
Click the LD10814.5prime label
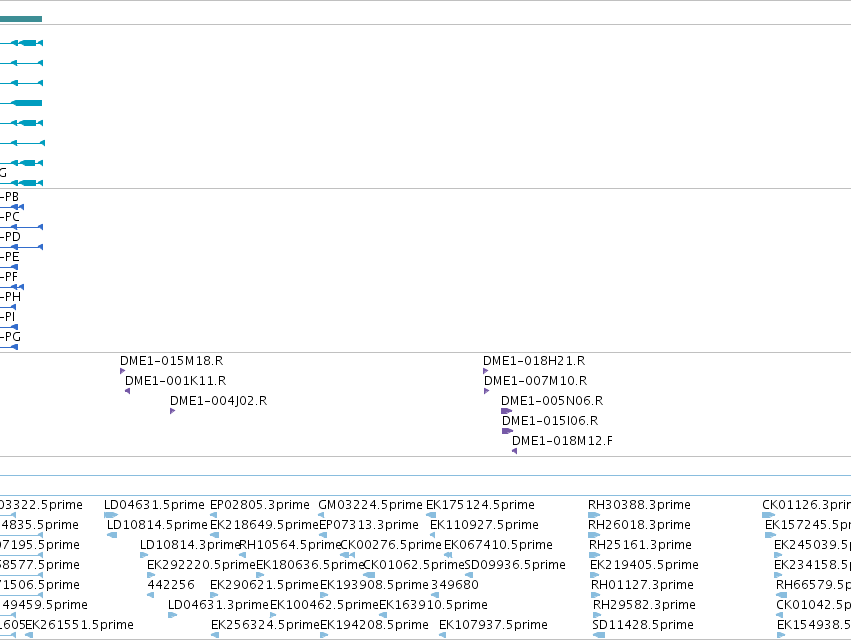[x=157, y=525]
